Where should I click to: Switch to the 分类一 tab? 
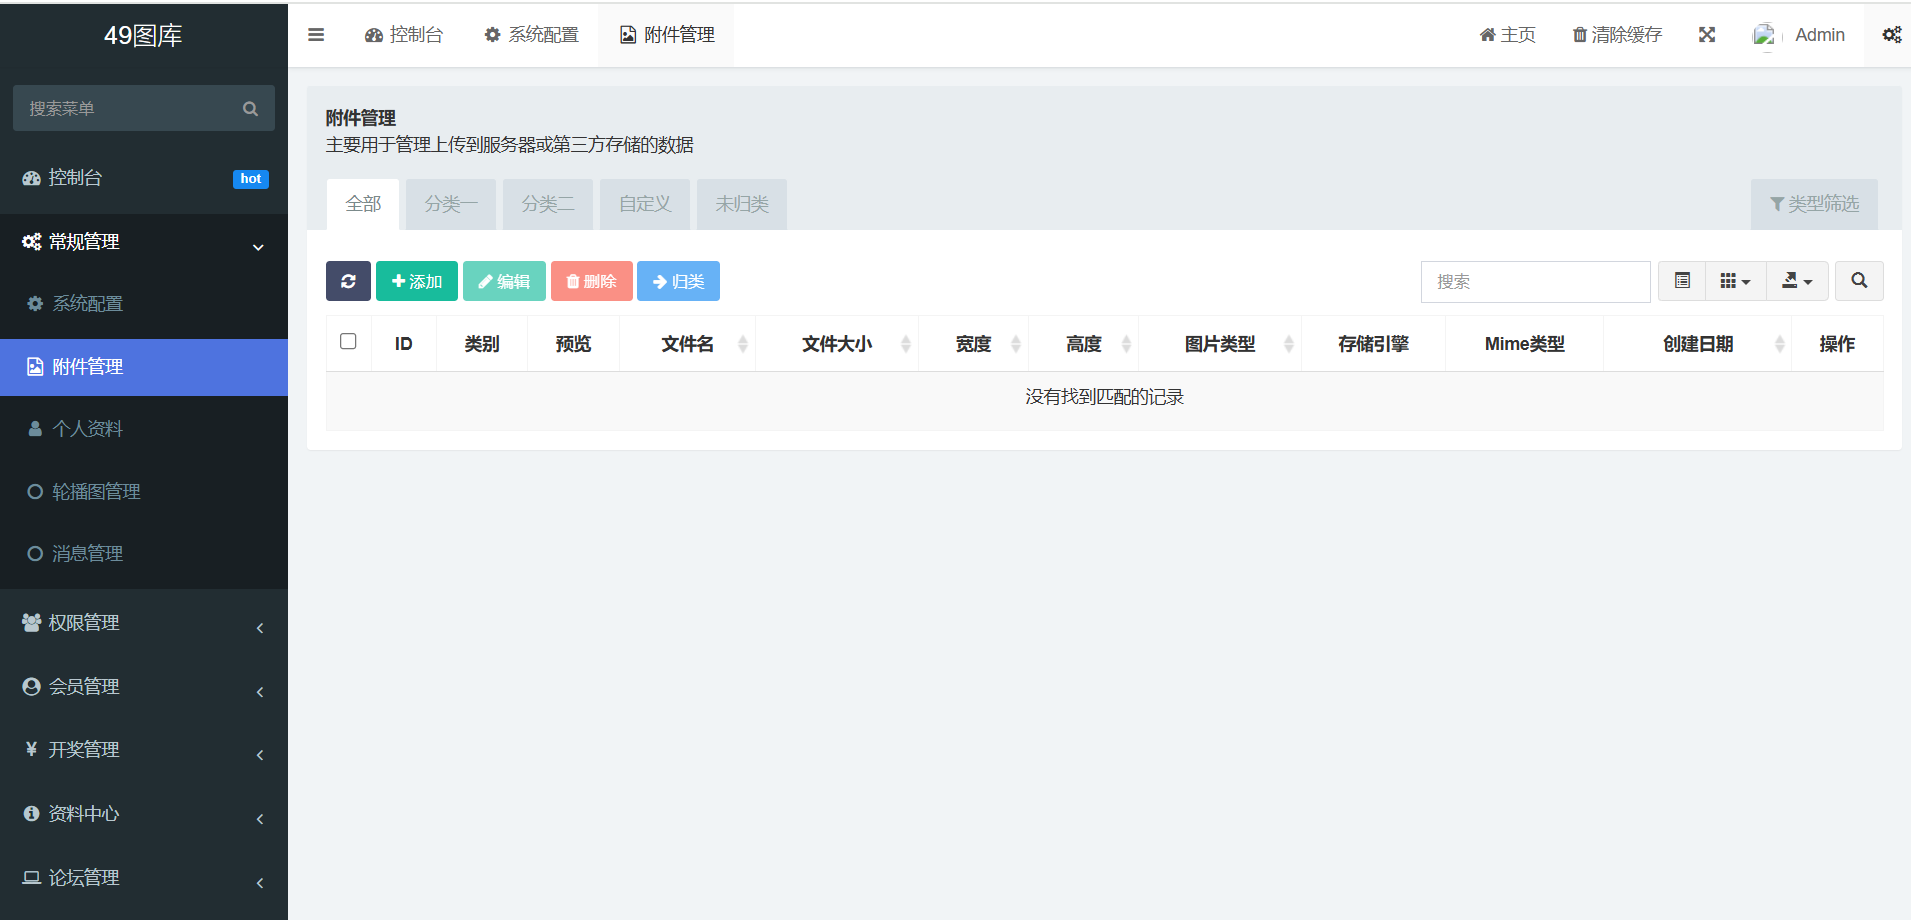pyautogui.click(x=450, y=204)
